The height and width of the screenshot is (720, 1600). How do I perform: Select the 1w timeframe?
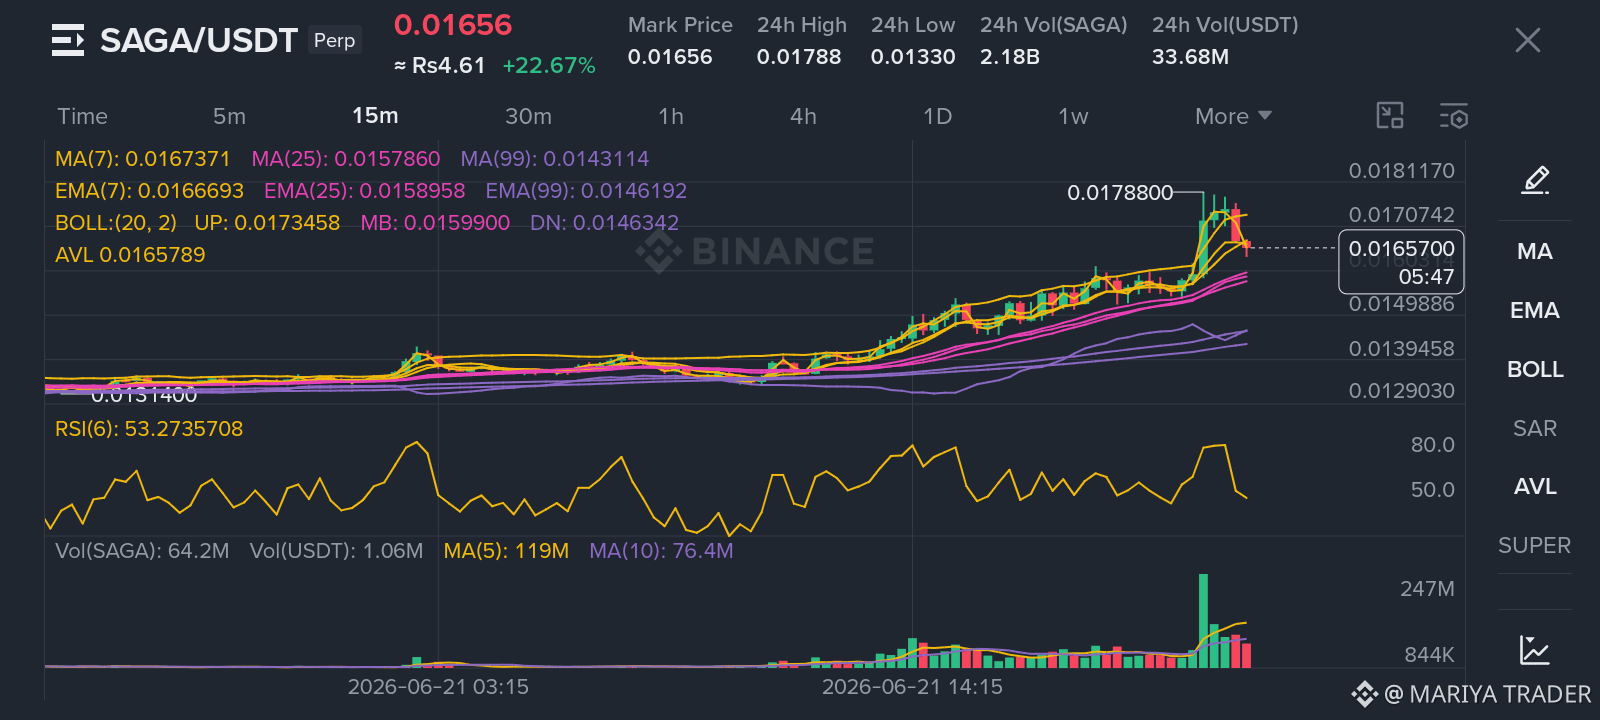(1073, 116)
